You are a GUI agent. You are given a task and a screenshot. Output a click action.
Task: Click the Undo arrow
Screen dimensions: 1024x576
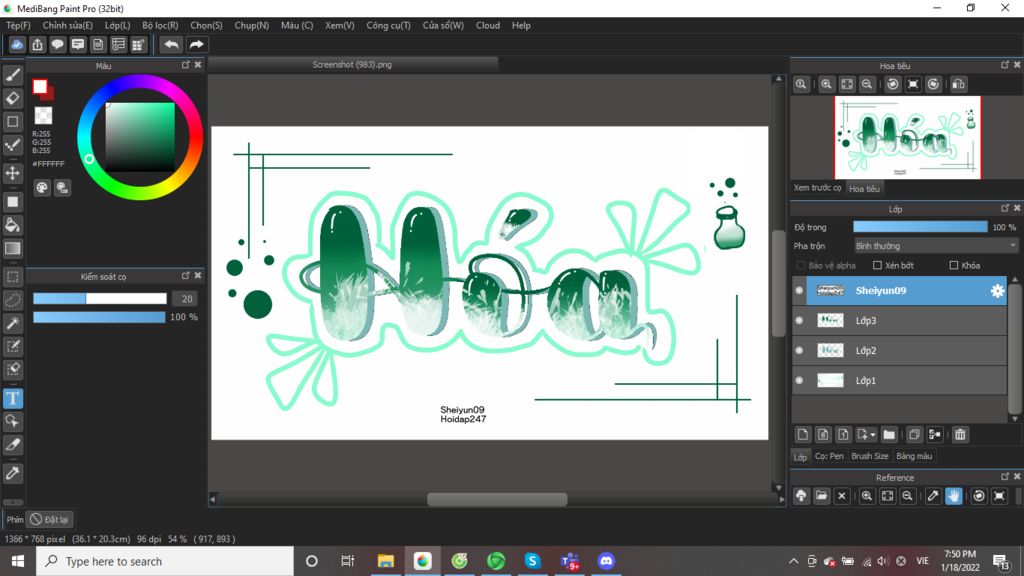pos(171,44)
